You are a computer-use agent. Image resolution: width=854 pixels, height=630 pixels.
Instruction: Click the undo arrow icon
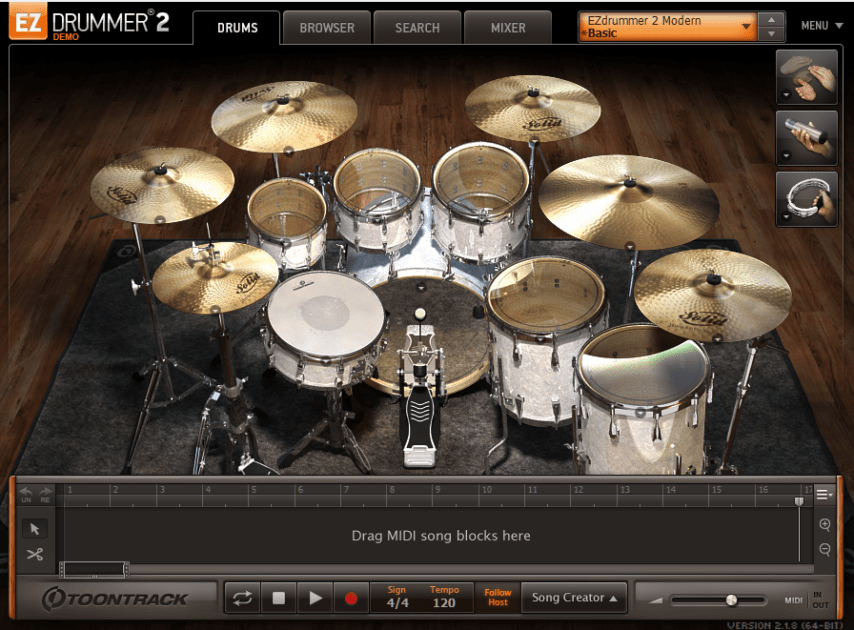[x=26, y=492]
